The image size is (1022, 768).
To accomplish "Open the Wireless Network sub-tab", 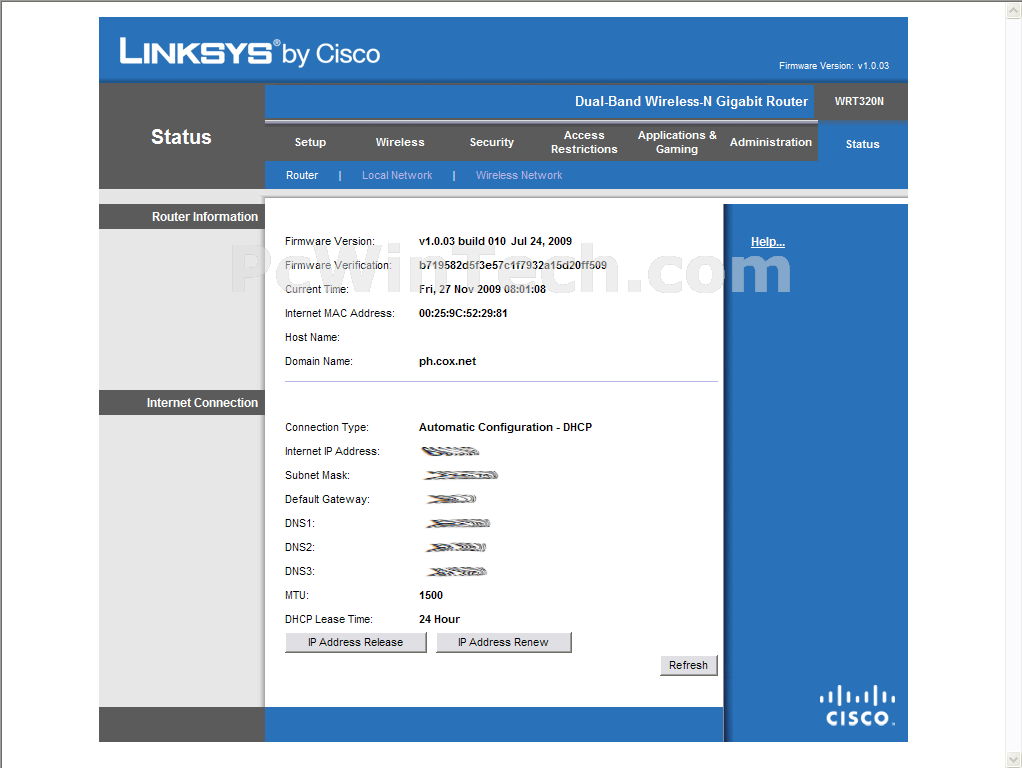I will (x=519, y=175).
